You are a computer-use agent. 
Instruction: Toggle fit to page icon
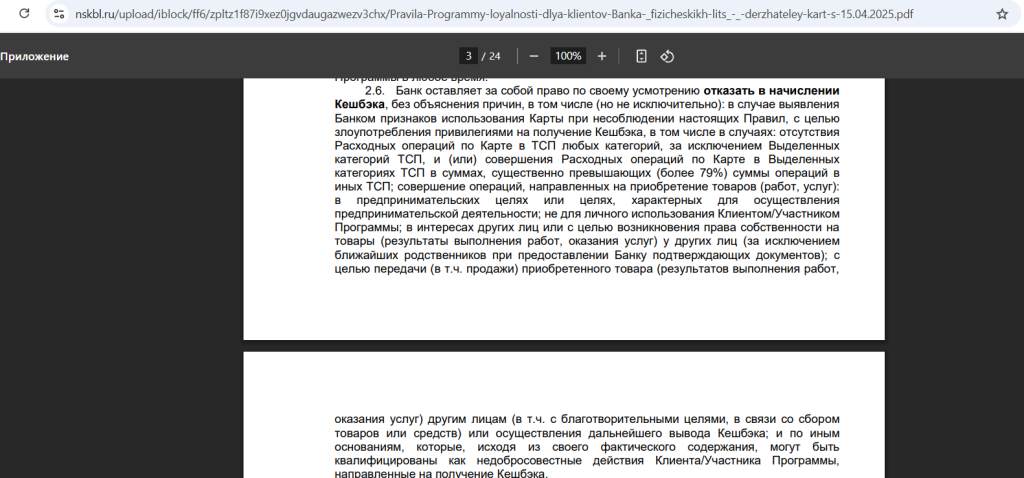click(642, 56)
